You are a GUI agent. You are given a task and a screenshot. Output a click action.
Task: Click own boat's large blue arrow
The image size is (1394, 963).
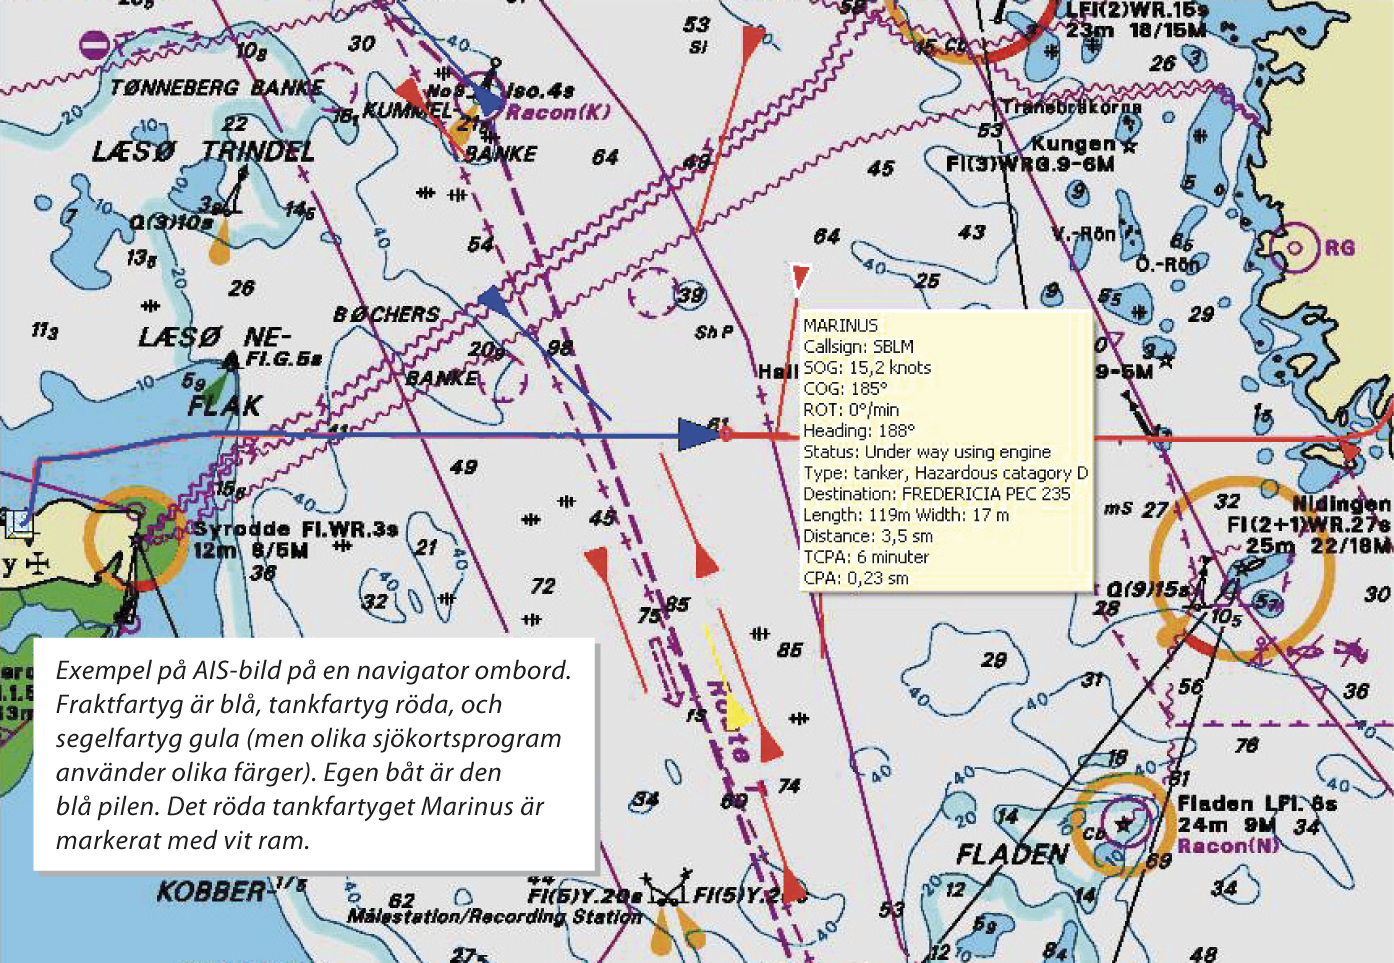click(698, 434)
